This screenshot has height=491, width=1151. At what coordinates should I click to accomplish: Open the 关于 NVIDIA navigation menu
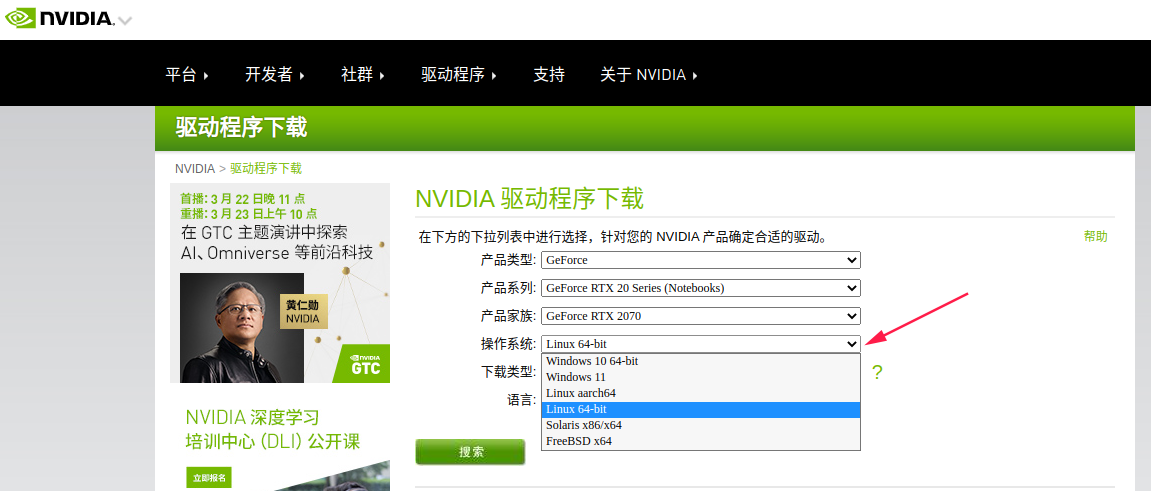(649, 74)
